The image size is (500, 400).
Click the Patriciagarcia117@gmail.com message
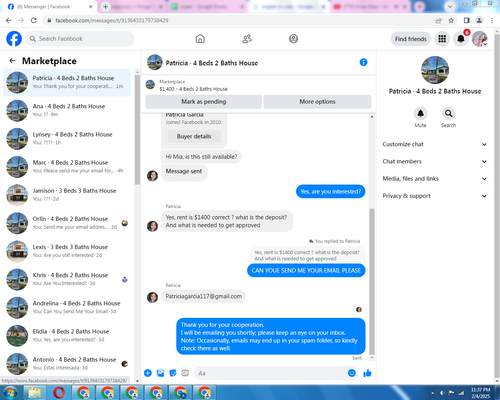(204, 296)
